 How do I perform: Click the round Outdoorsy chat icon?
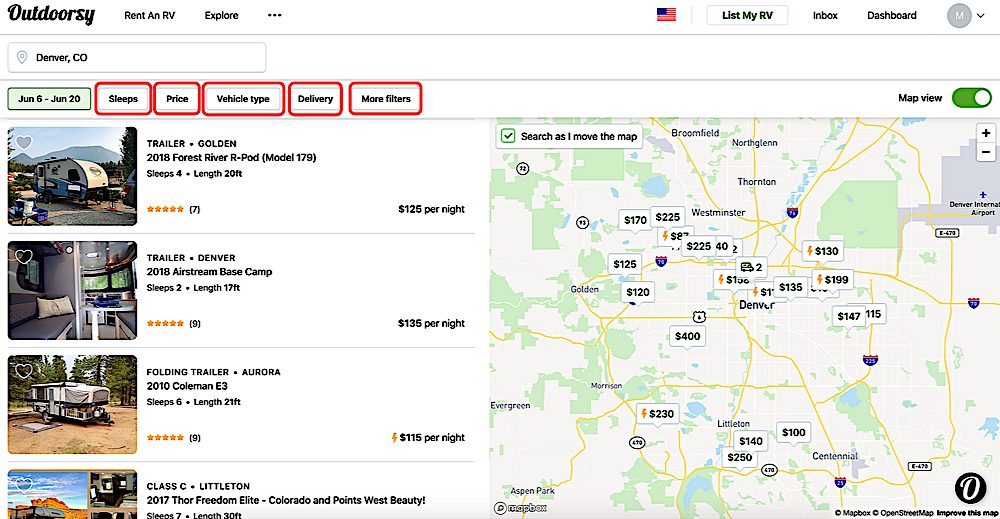[x=969, y=487]
